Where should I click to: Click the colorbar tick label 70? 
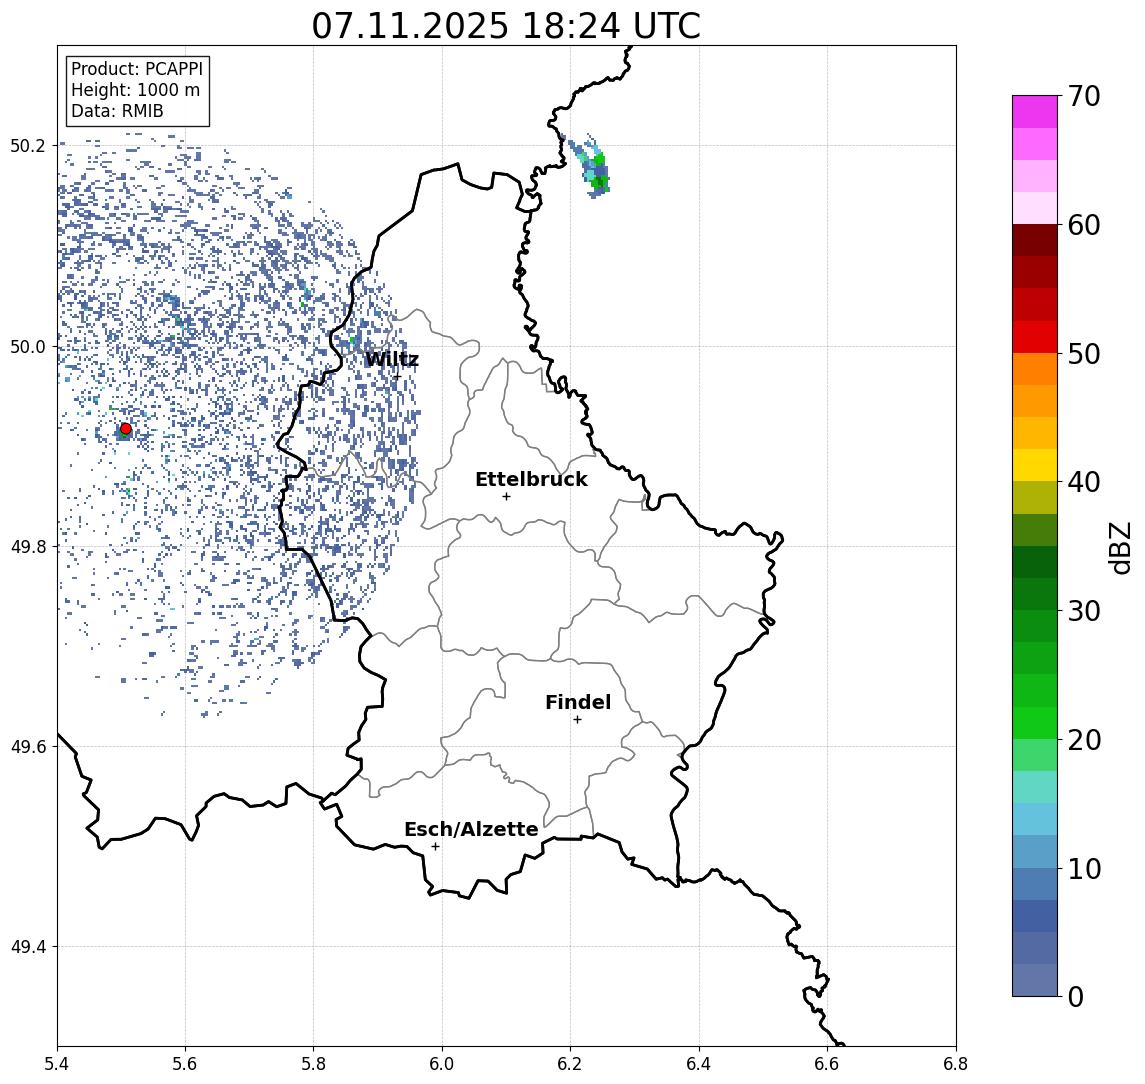1084,96
